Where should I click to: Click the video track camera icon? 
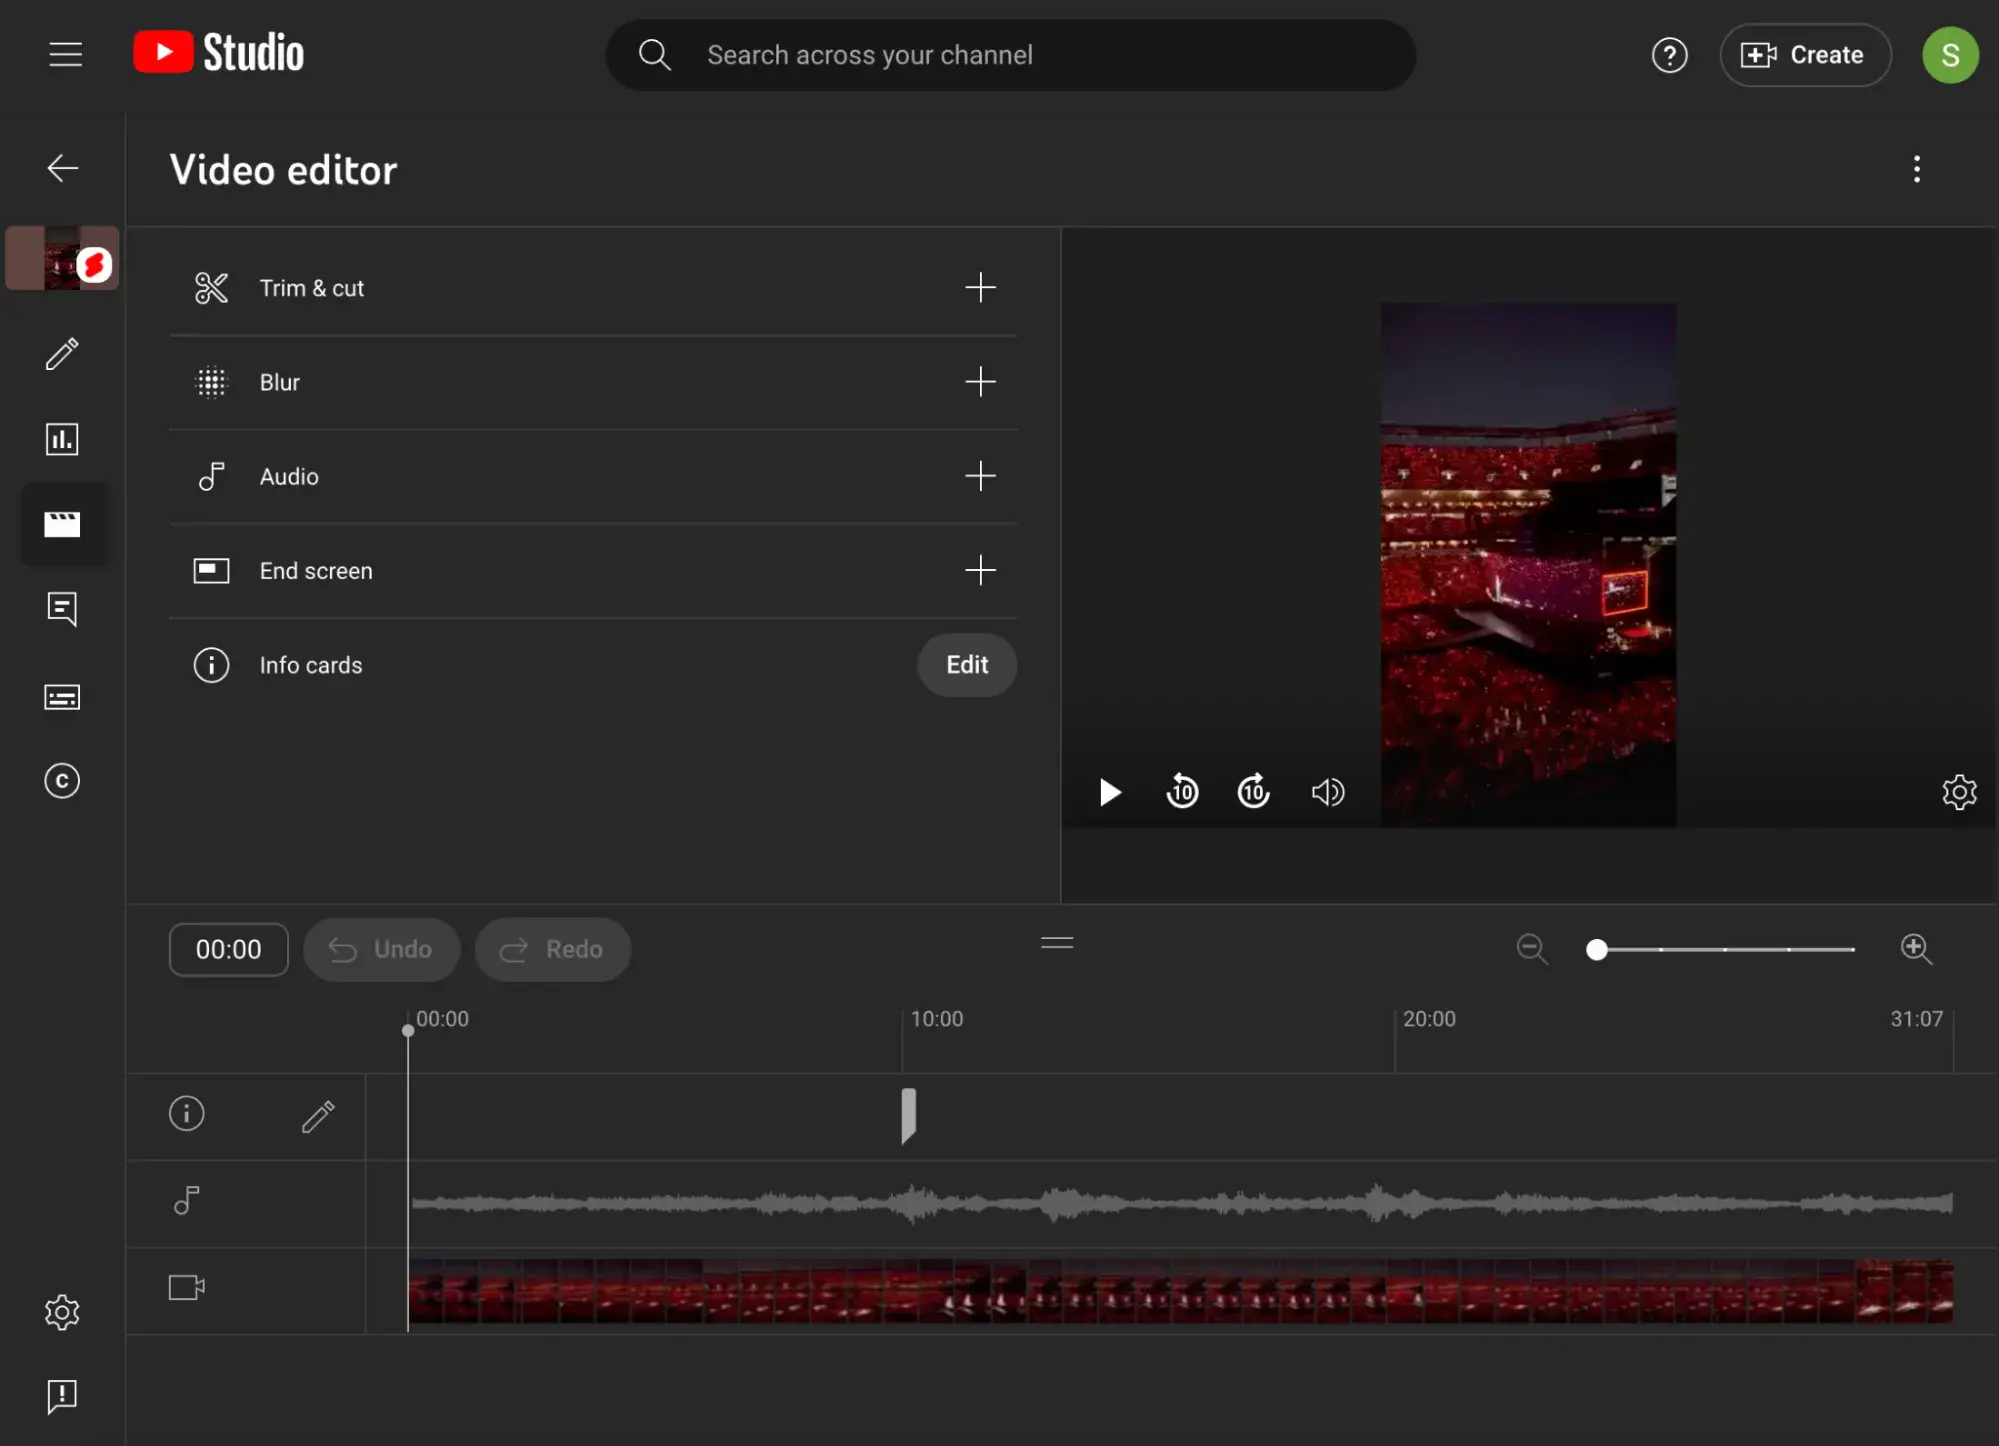tap(186, 1287)
